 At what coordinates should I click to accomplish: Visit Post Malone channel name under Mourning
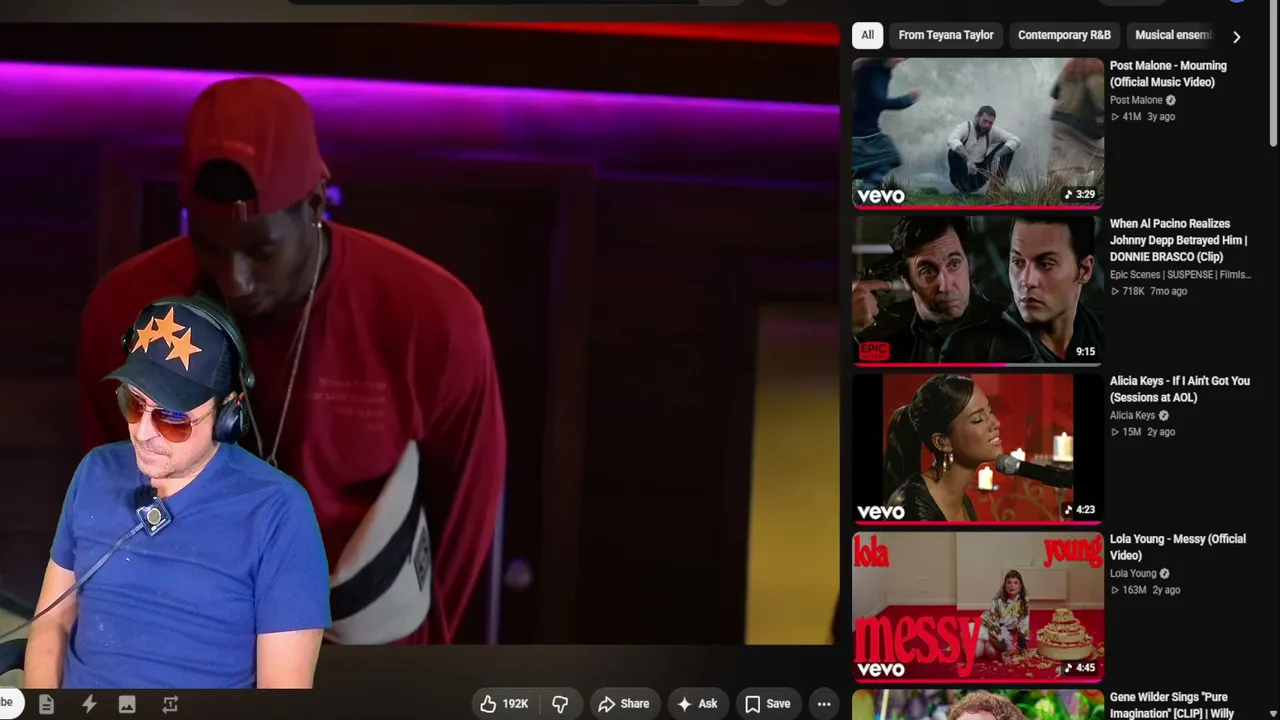(1136, 100)
